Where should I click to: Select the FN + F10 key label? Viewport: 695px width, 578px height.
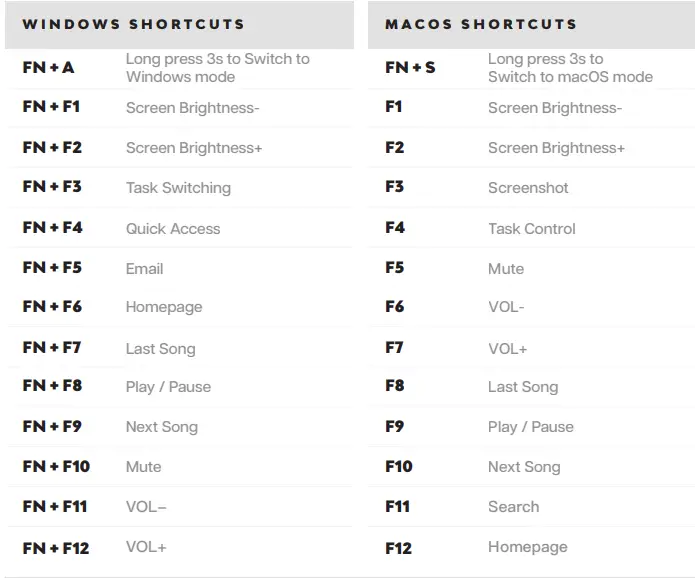56,467
